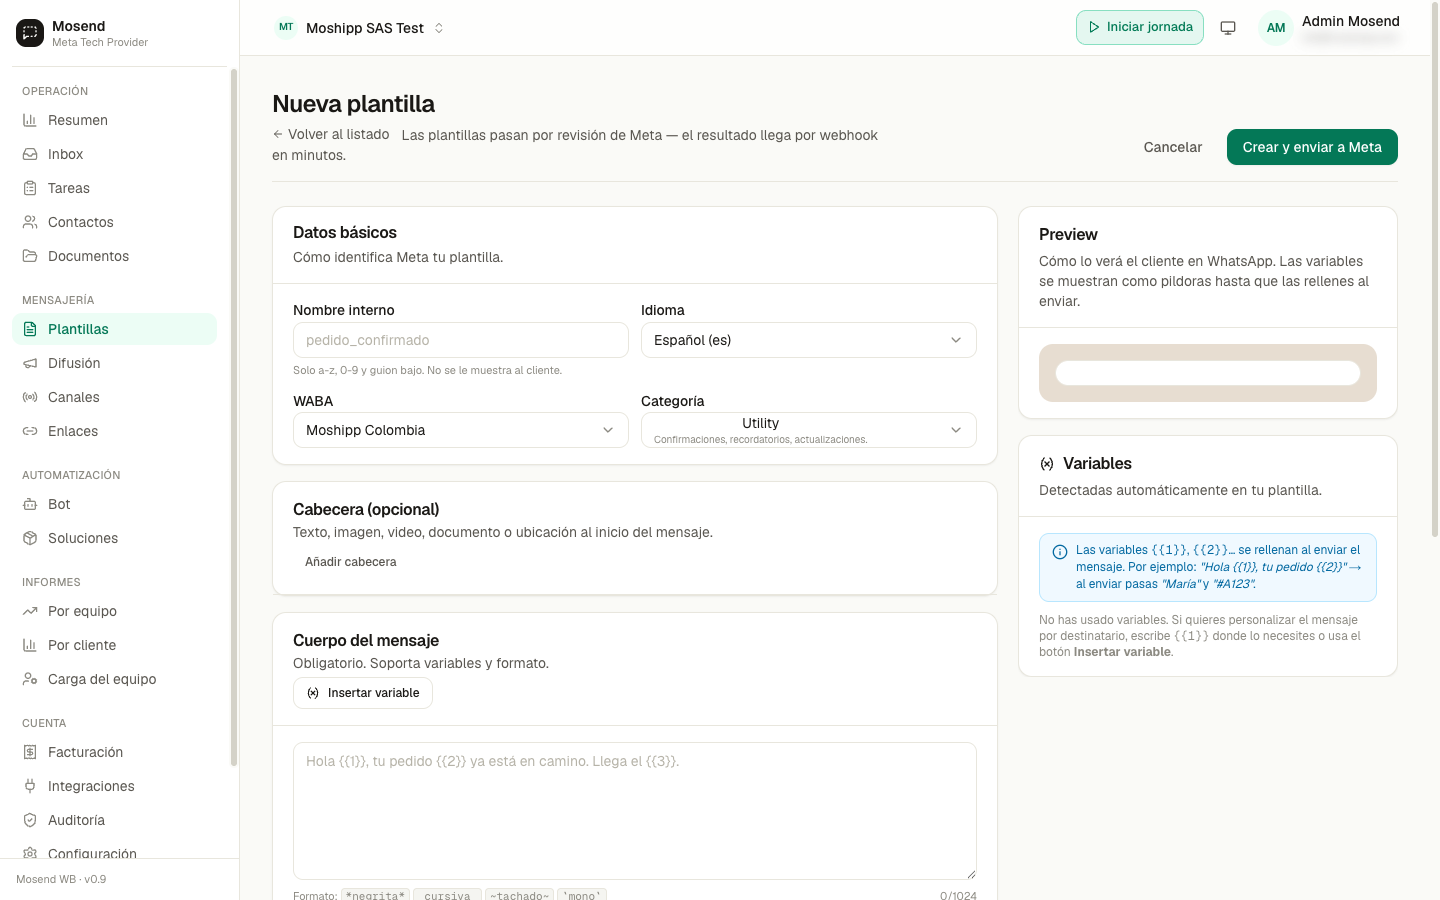The image size is (1440, 900).
Task: Select Soluciones in sidebar
Action: coord(114,538)
